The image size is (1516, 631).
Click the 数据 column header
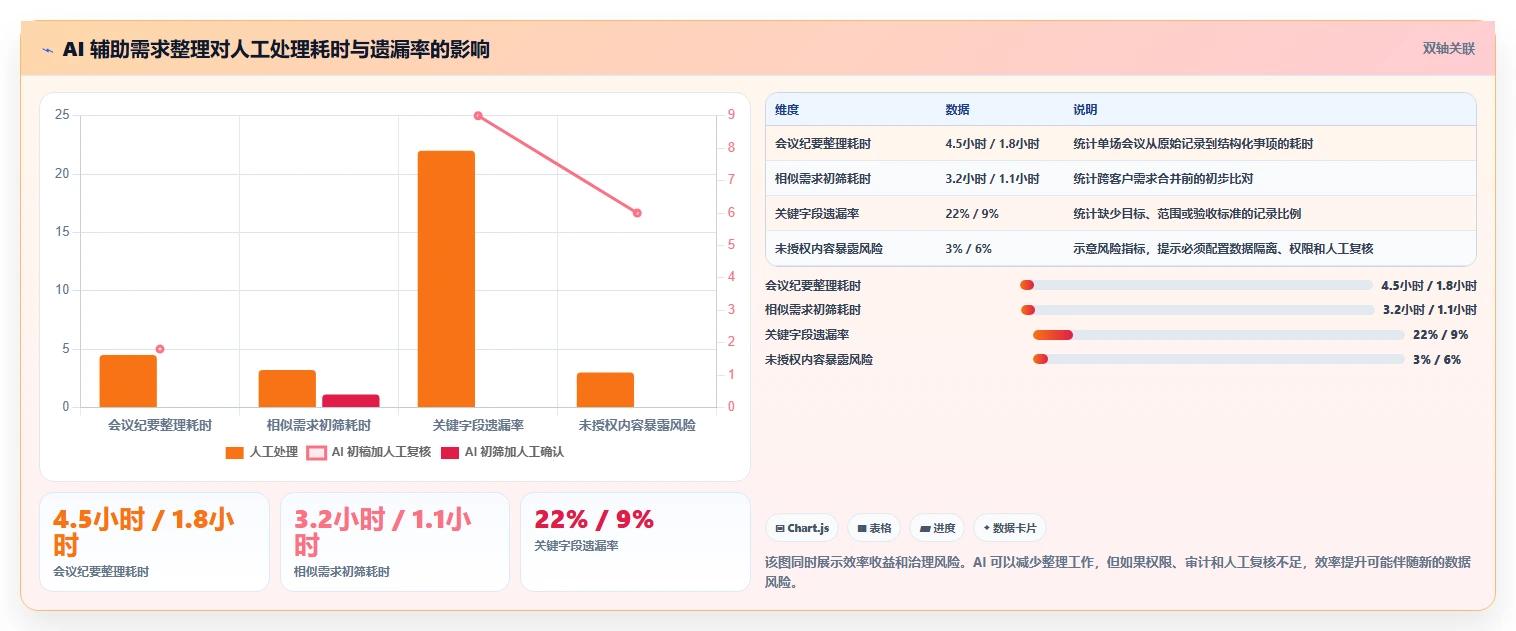tap(957, 110)
